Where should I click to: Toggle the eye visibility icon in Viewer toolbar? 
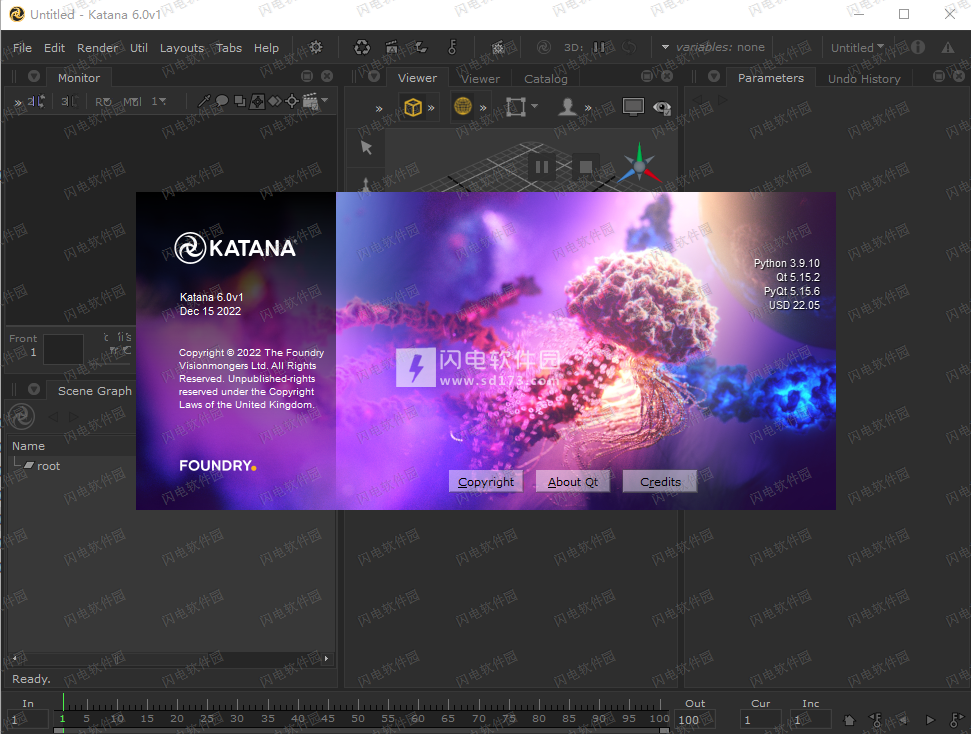661,107
